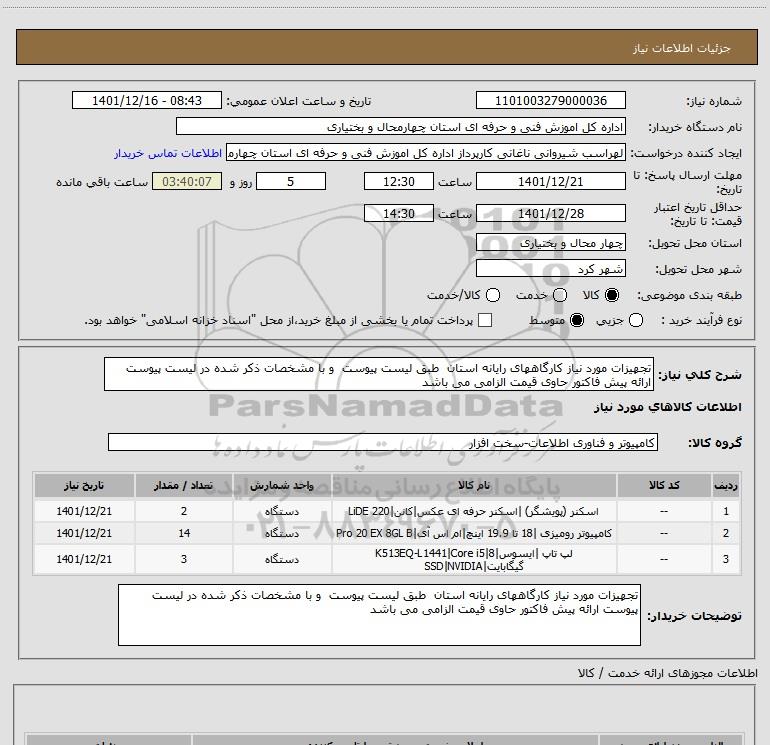Viewport: 770px width, 745px height.
Task: Click the deadline time field 12:30
Action: (399, 181)
